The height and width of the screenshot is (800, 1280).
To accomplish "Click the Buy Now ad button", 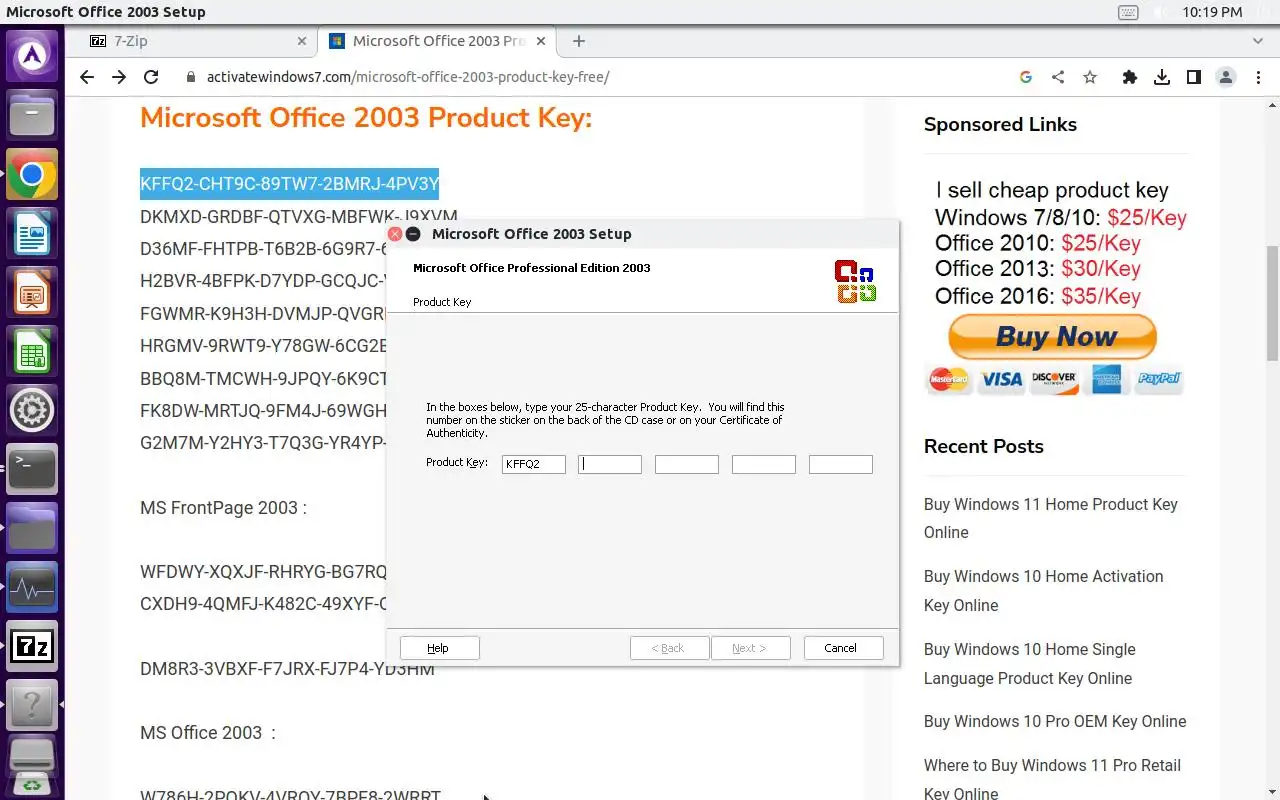I will pos(1052,337).
